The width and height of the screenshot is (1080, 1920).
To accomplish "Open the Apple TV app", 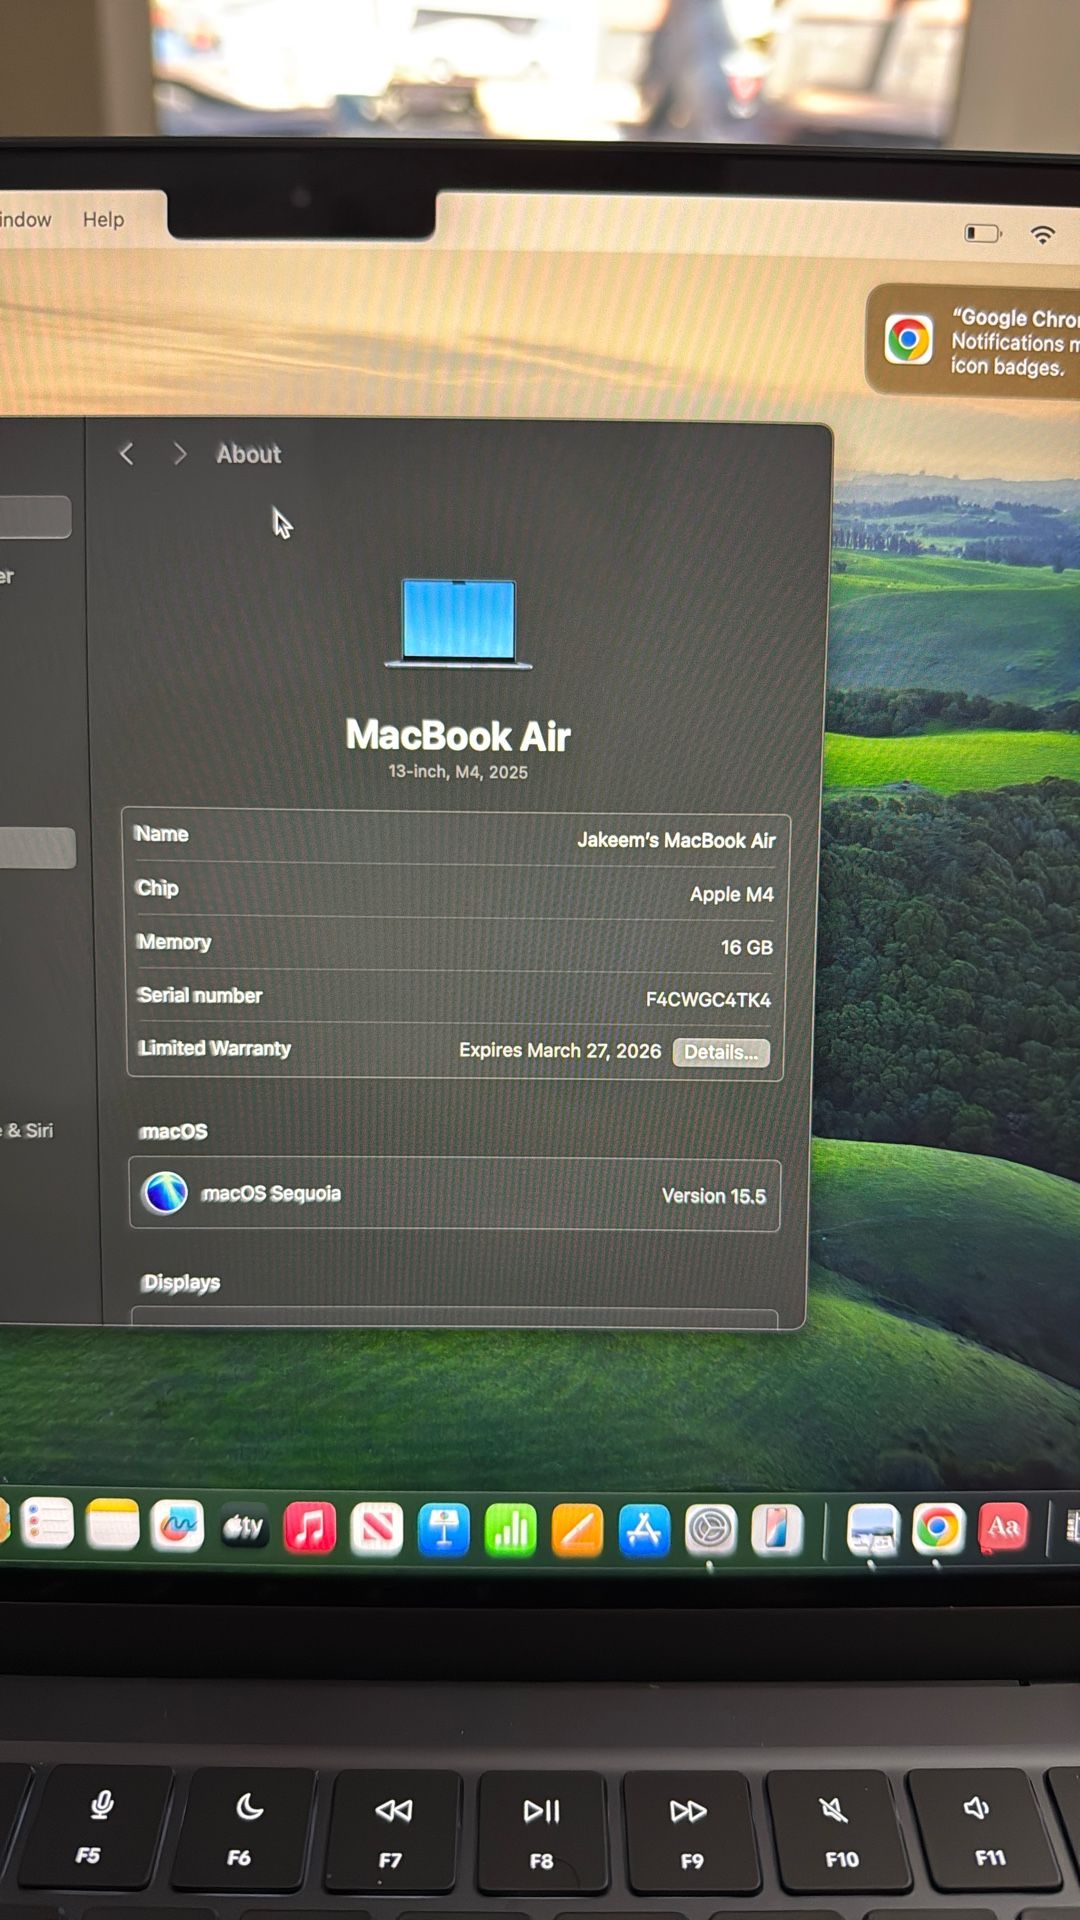I will 243,1527.
